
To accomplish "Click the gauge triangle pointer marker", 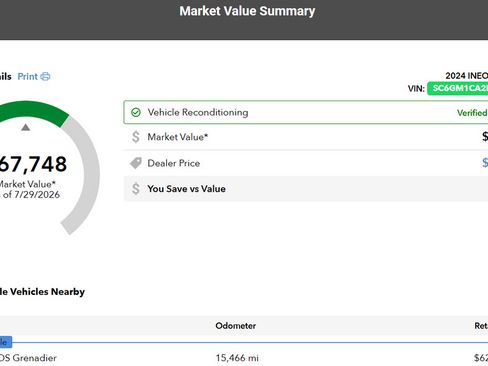I will [x=26, y=127].
